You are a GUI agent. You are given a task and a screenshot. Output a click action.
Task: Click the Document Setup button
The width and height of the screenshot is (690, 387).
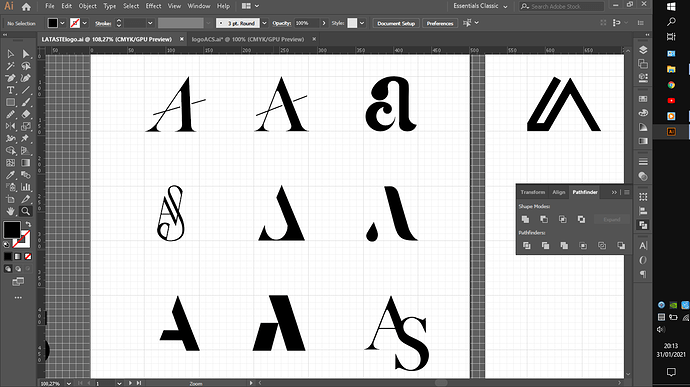[x=396, y=23]
